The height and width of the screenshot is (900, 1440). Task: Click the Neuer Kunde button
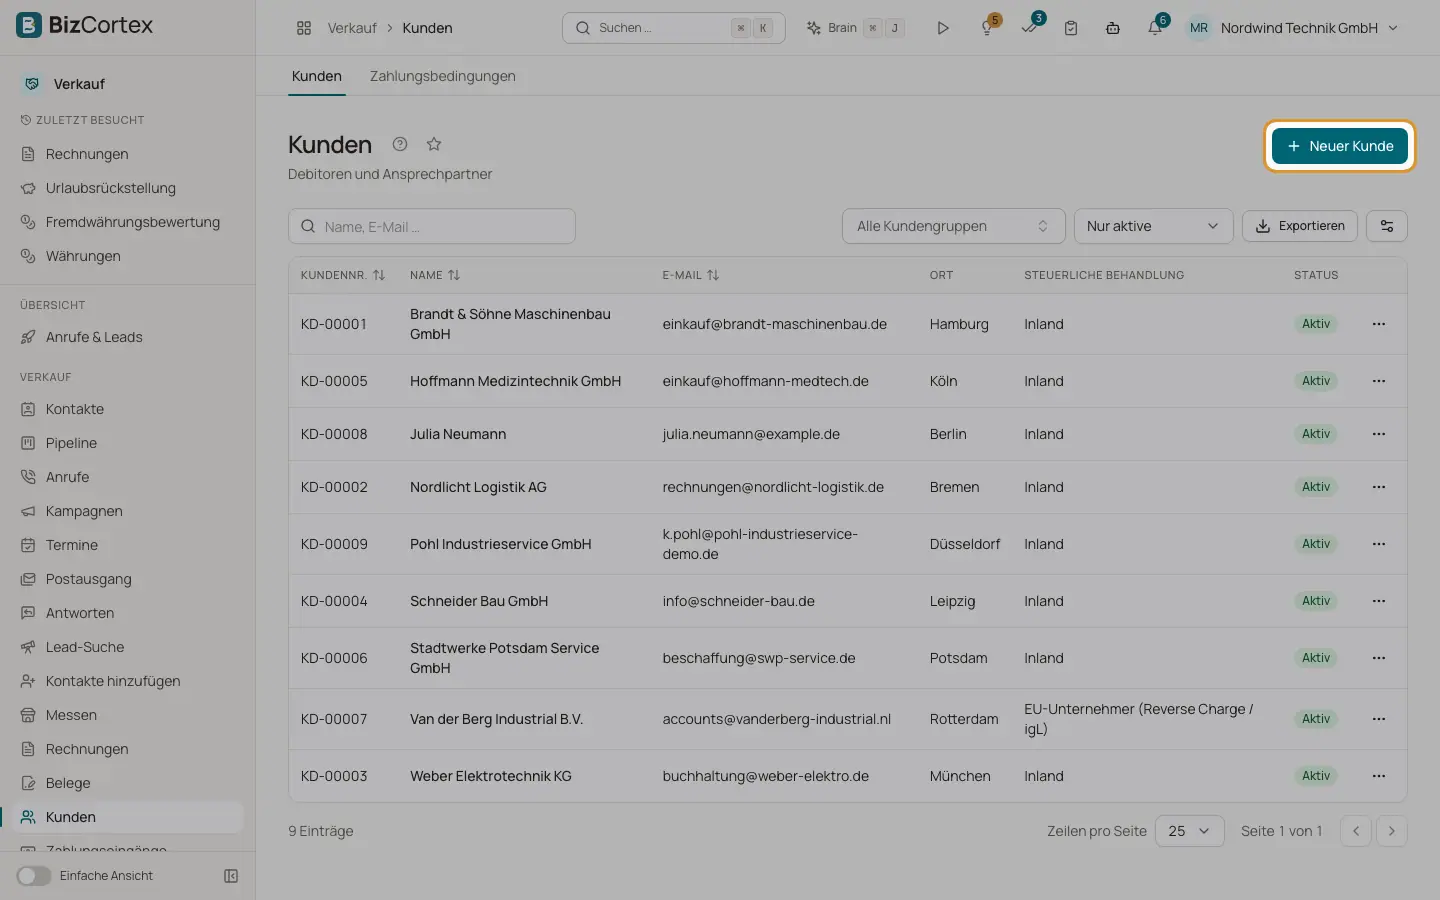click(1340, 146)
